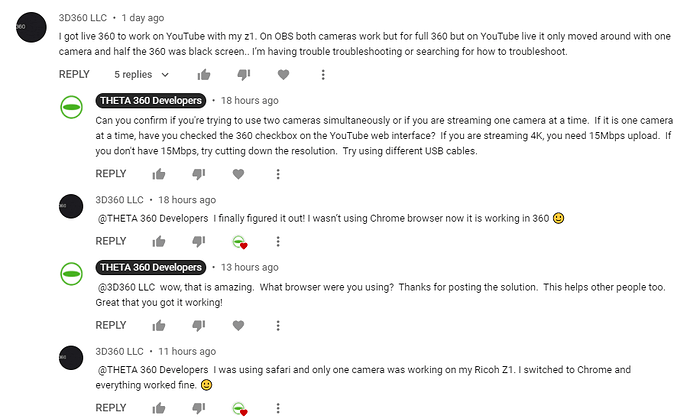Viewport: 690px width, 419px height.
Task: Heart the 13 hours ago THETA reply
Action: pos(239,326)
